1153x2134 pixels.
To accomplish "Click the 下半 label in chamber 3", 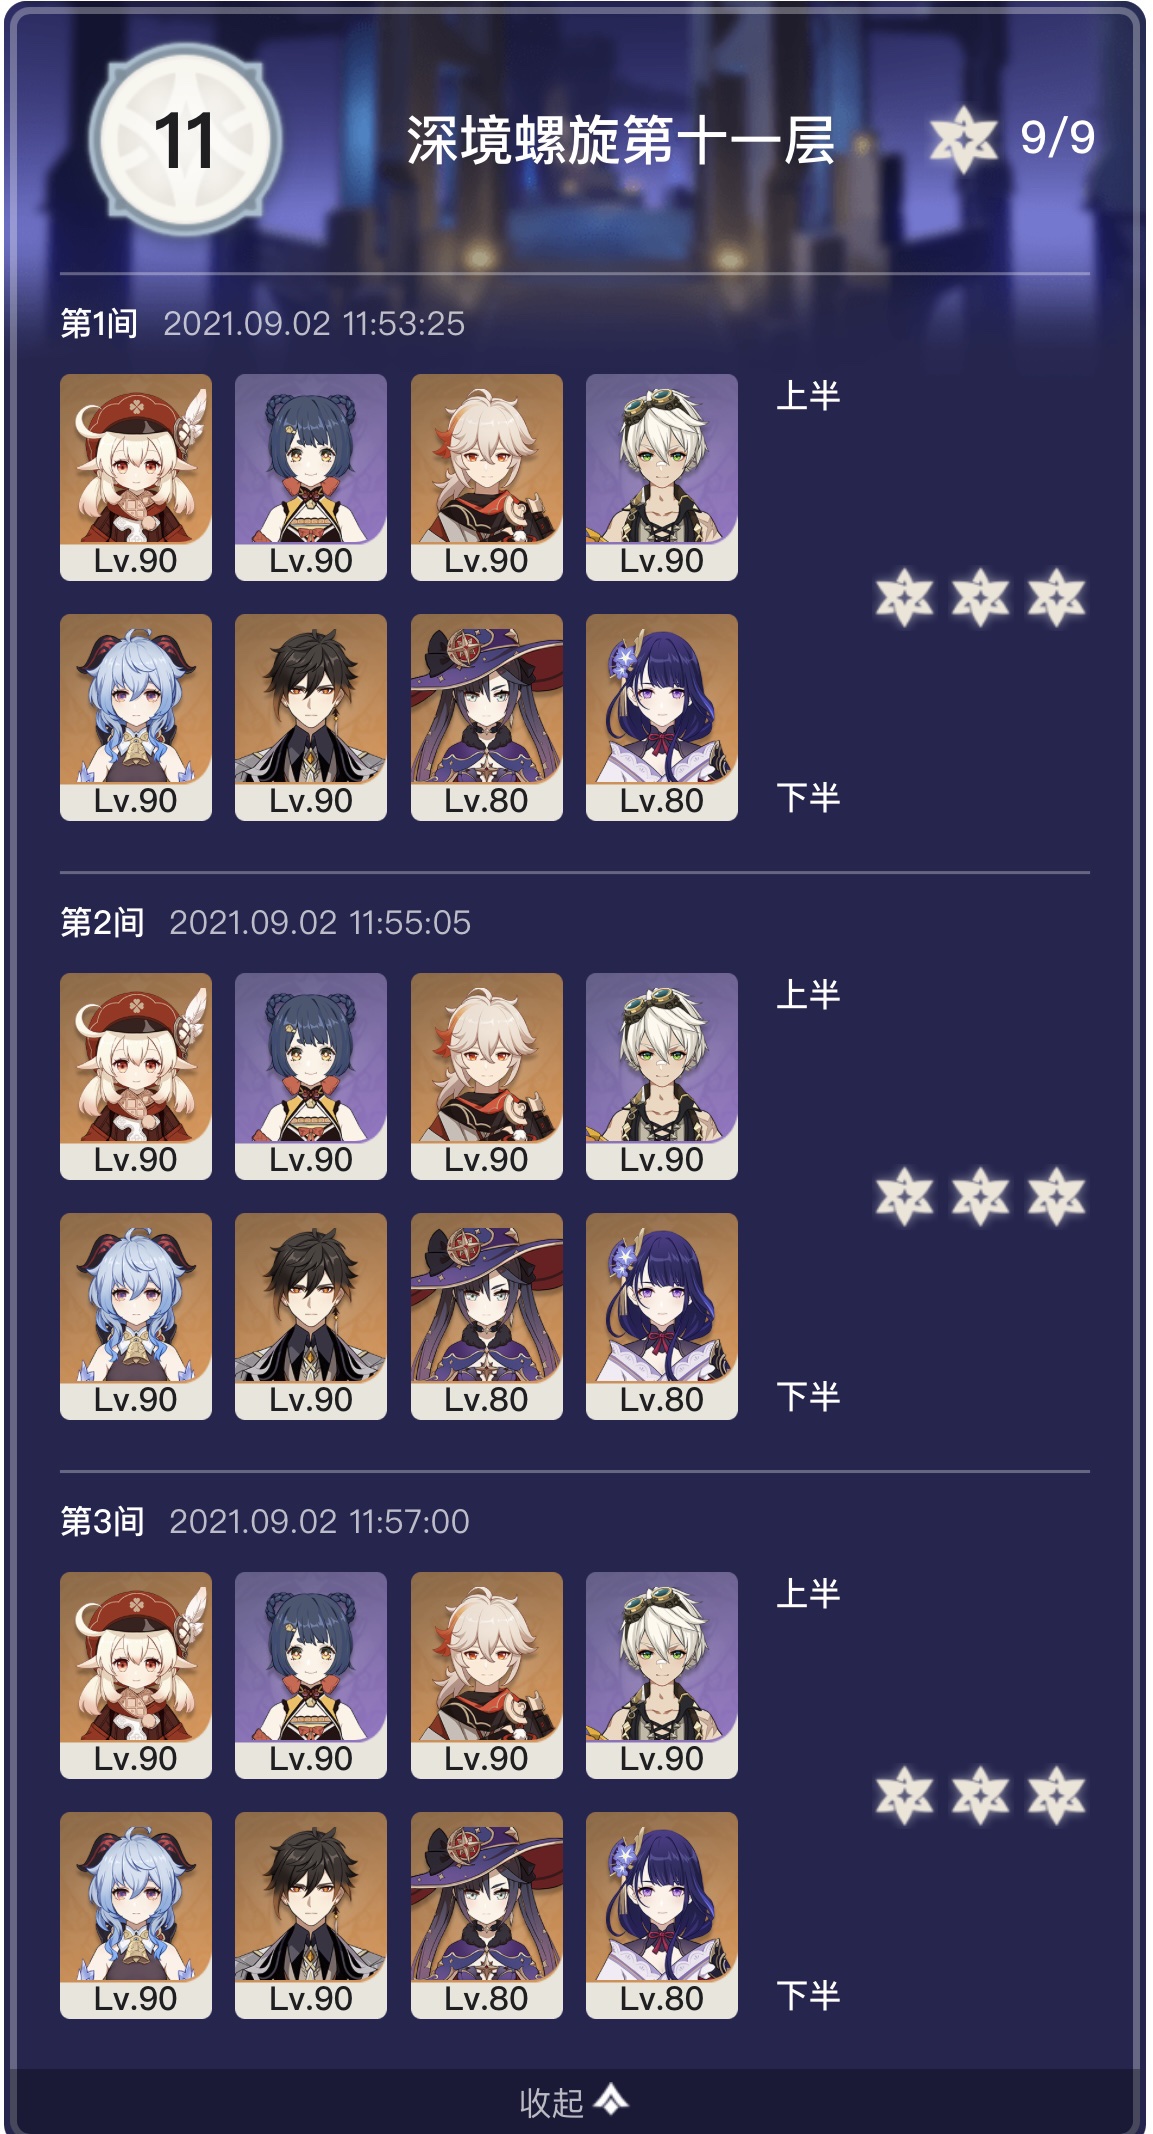I will coord(808,1995).
